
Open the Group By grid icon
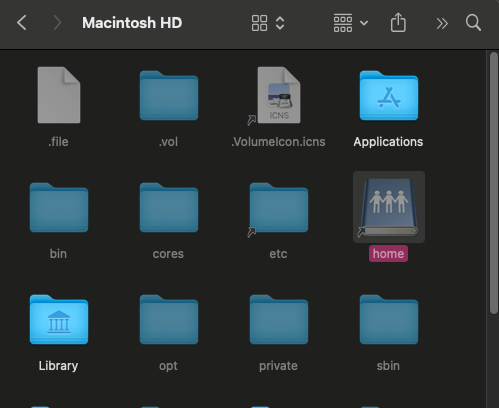(343, 23)
